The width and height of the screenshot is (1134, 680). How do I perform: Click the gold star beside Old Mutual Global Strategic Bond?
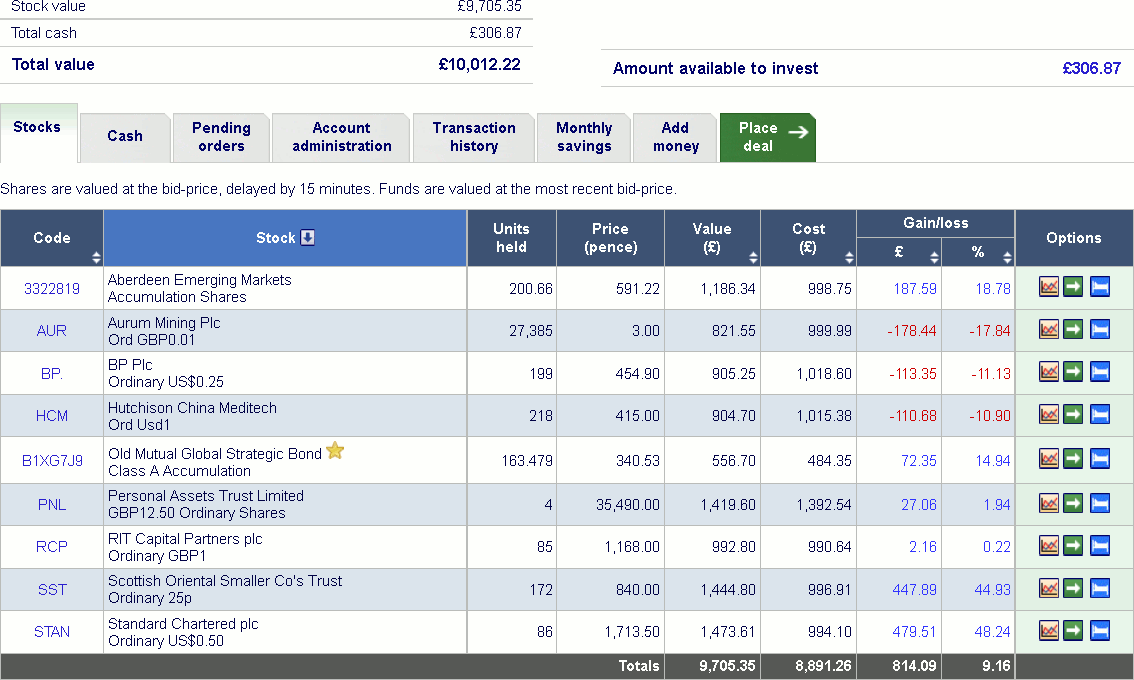(x=335, y=451)
